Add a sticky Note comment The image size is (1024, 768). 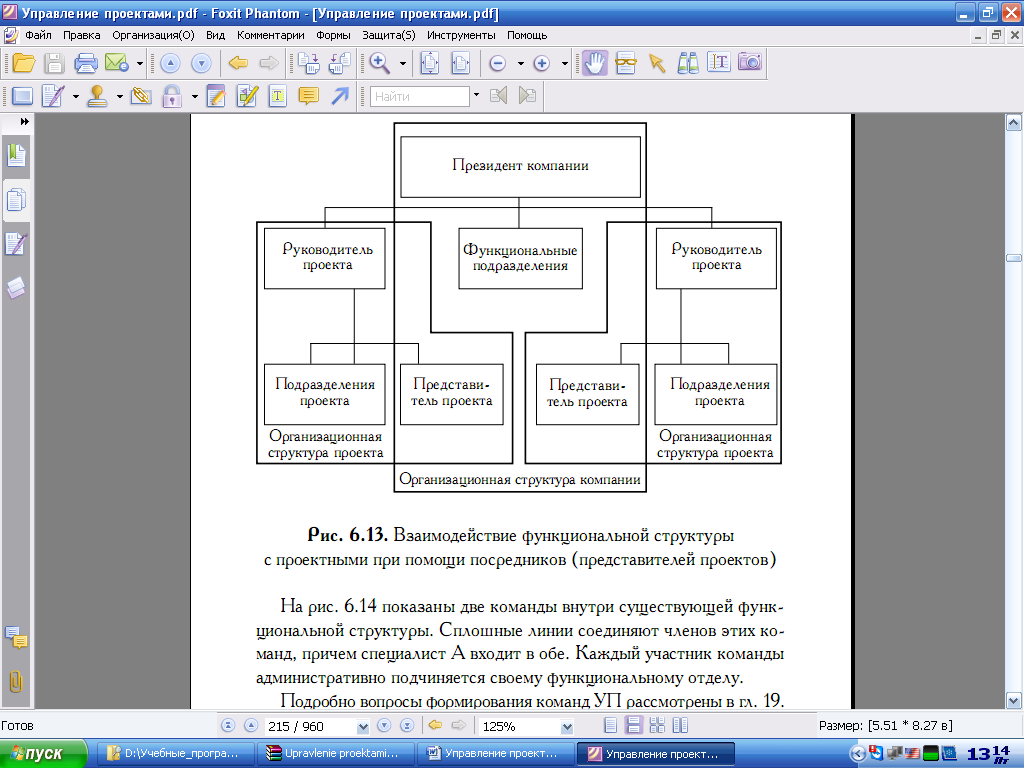point(308,97)
